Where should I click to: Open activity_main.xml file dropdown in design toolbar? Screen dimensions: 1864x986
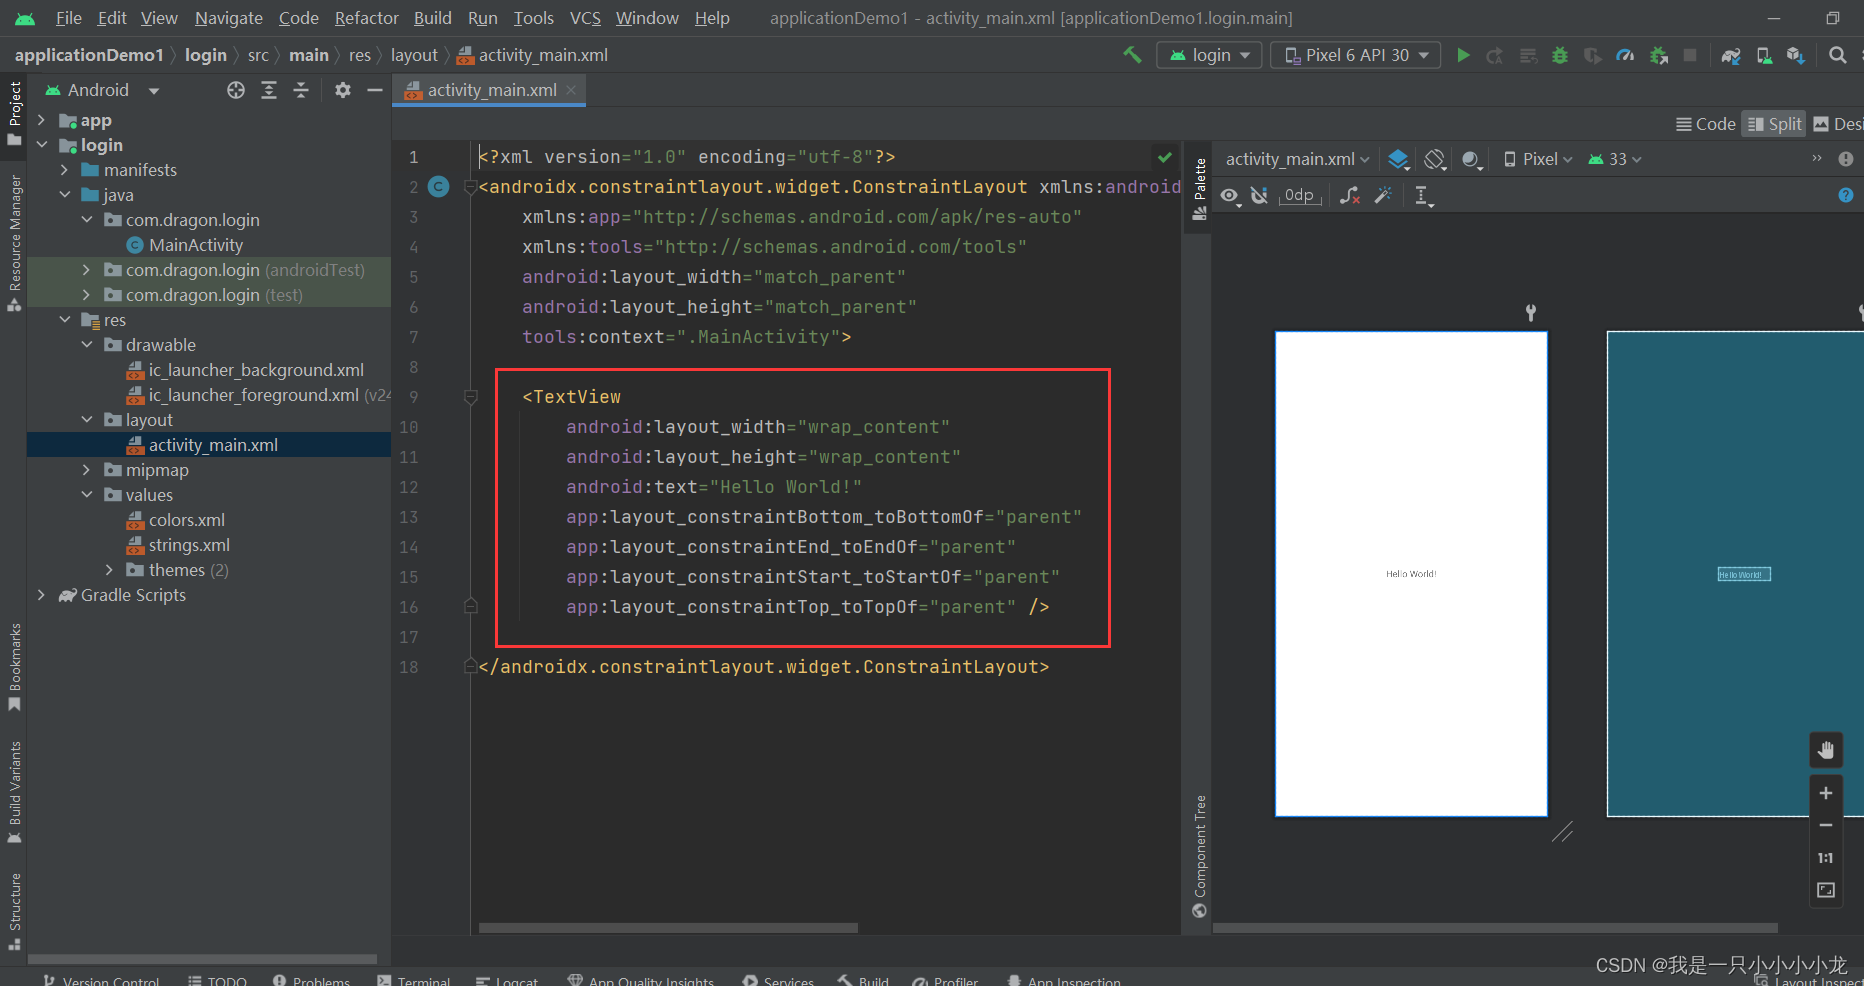[1298, 159]
